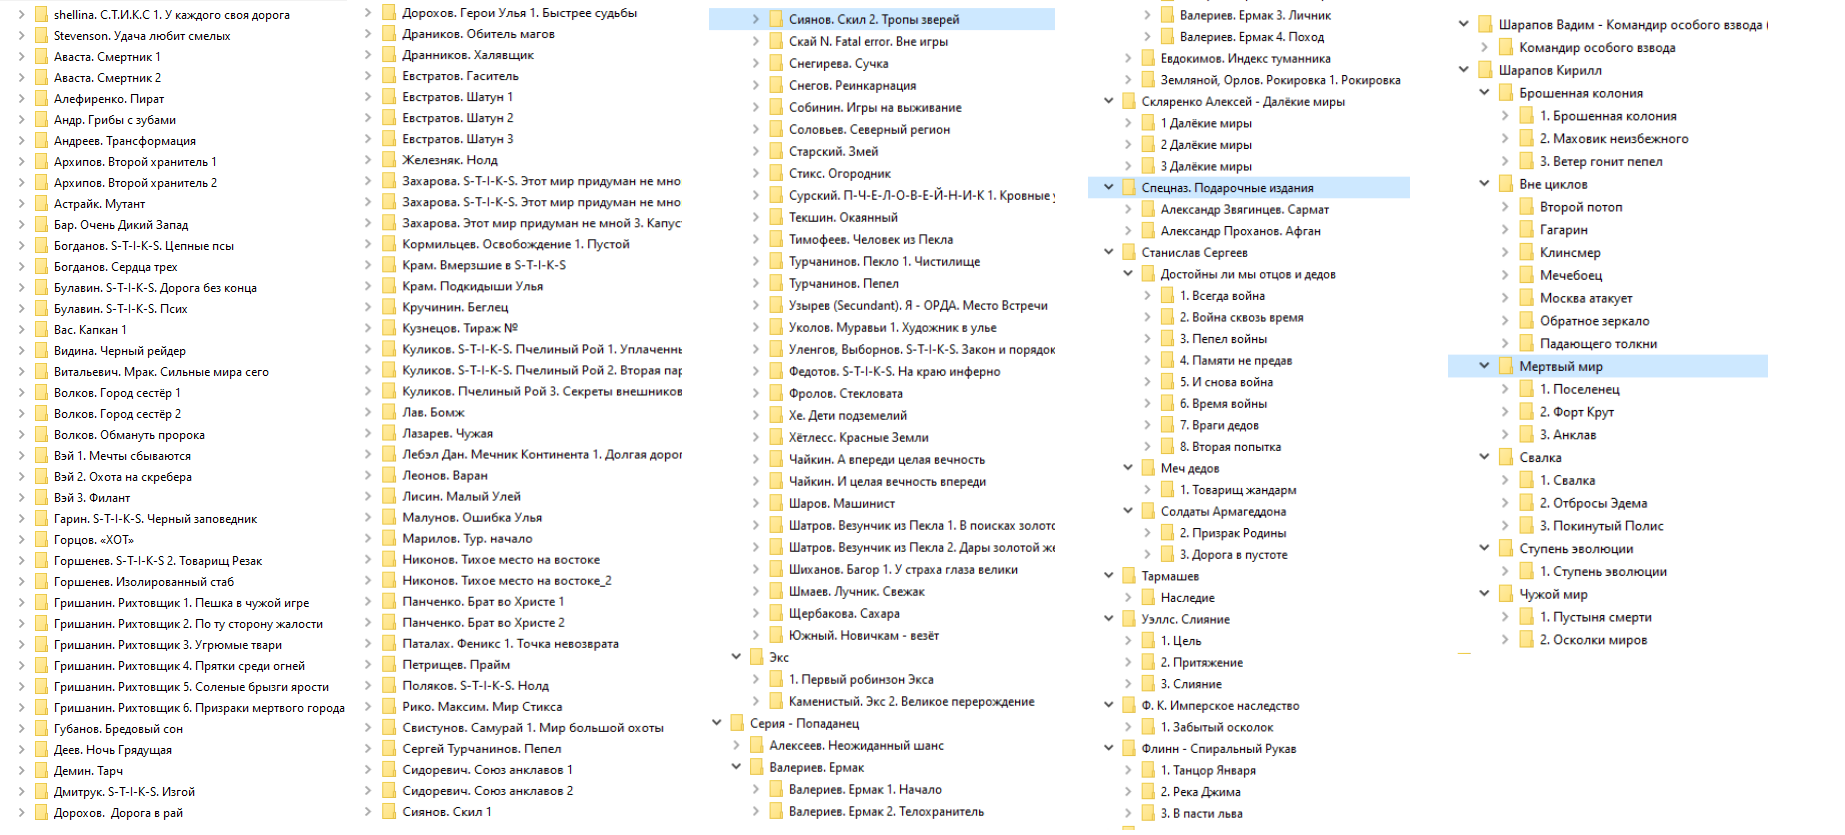Image resolution: width=1845 pixels, height=835 pixels.
Task: Click folder icon of Шаров. Машинист
Action: point(776,503)
